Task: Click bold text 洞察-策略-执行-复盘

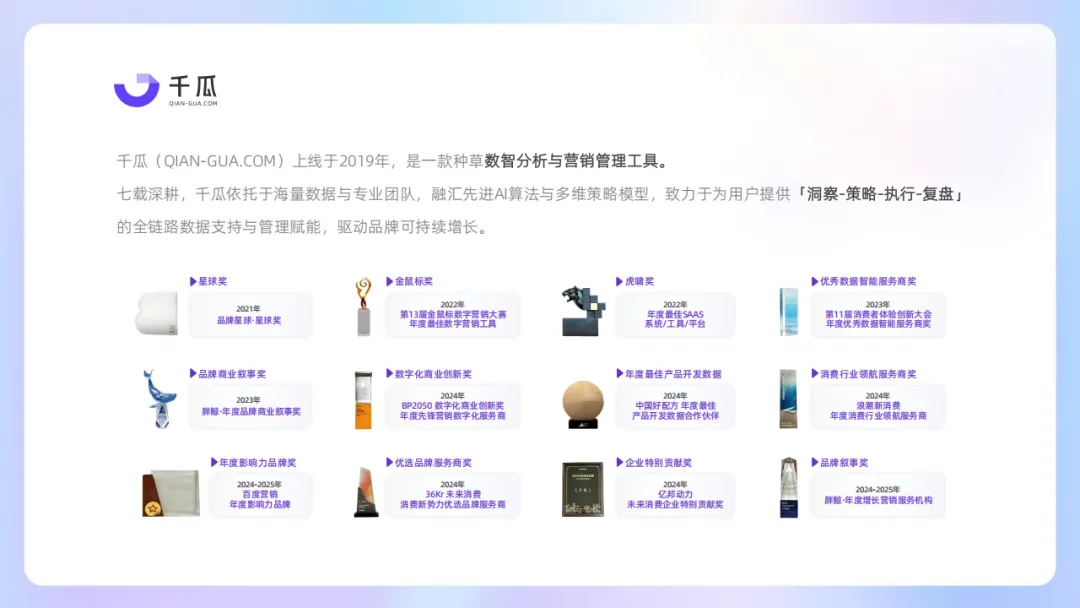Action: [x=880, y=194]
